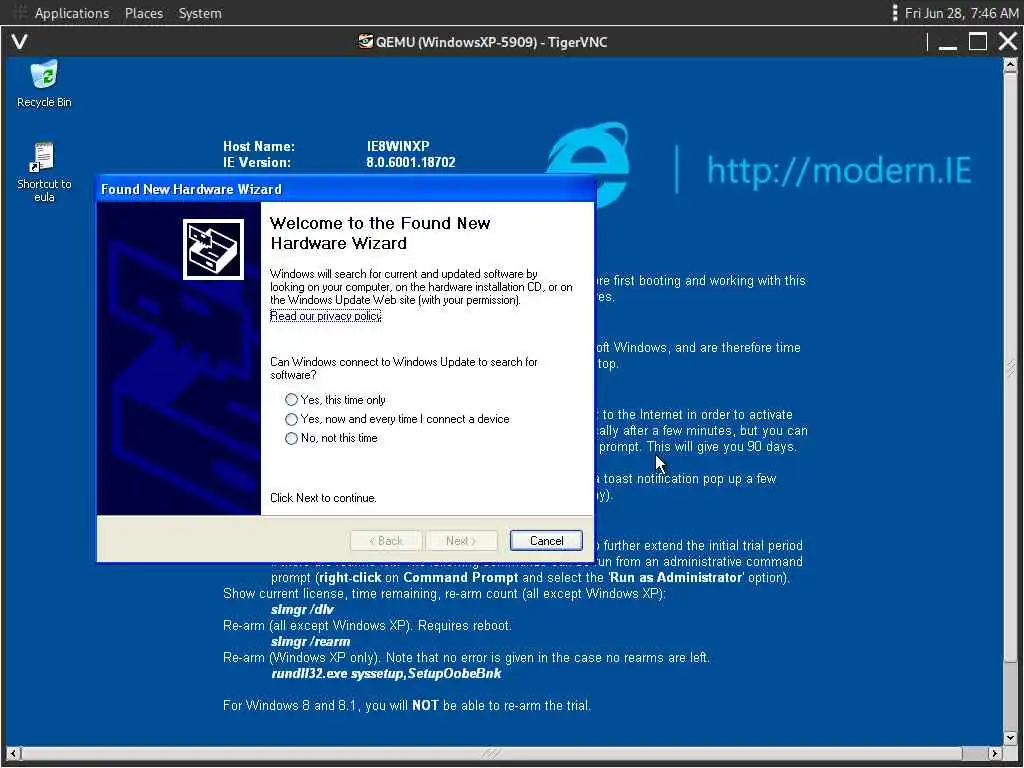This screenshot has width=1024, height=768.
Task: Click the 'Click Next to continue.' text
Action: click(323, 498)
